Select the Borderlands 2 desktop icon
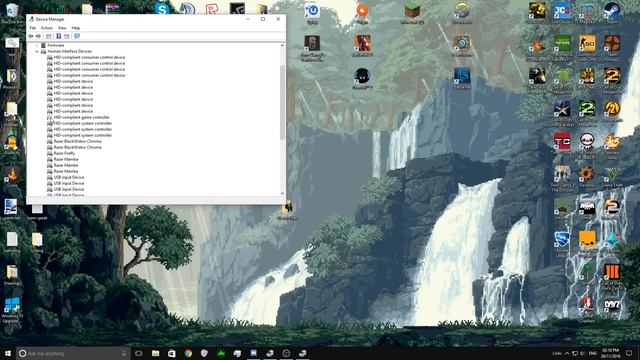640x360 pixels. tap(612, 110)
